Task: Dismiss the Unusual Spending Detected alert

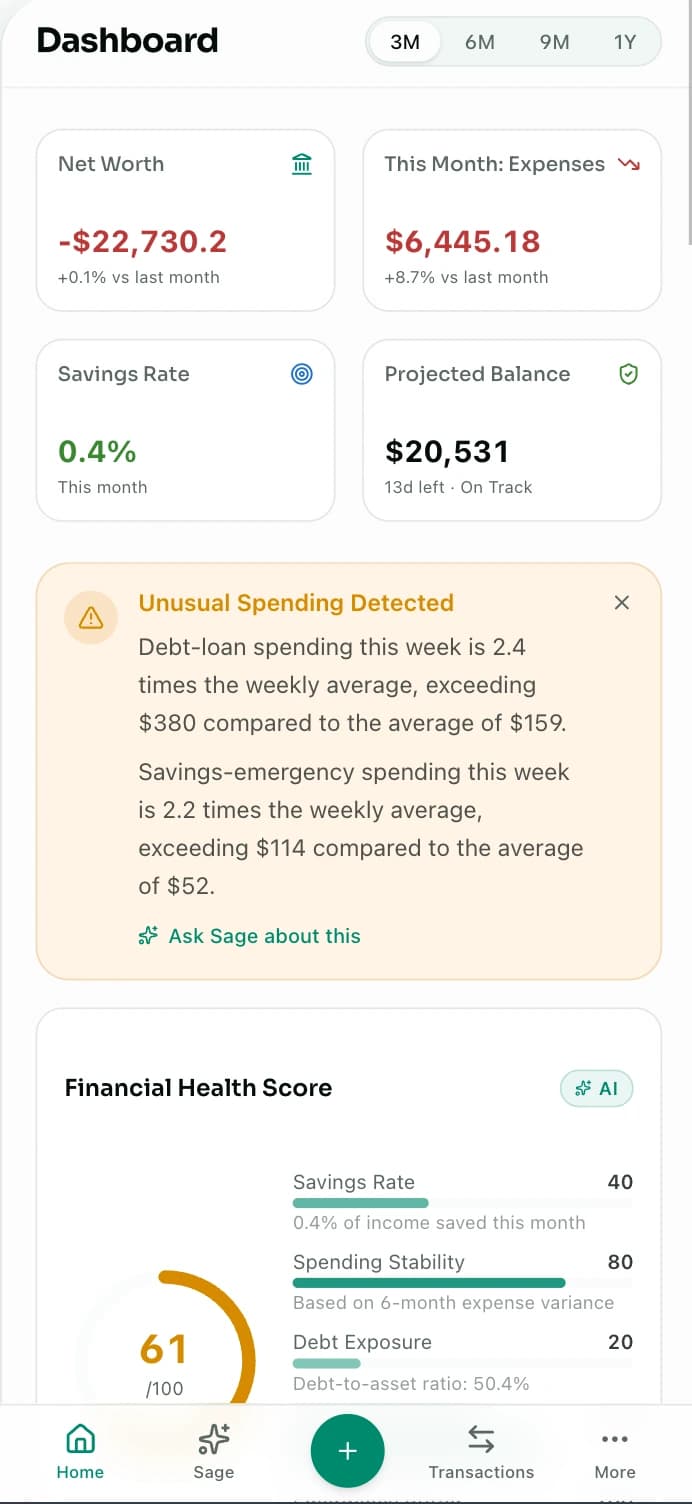Action: coord(622,602)
